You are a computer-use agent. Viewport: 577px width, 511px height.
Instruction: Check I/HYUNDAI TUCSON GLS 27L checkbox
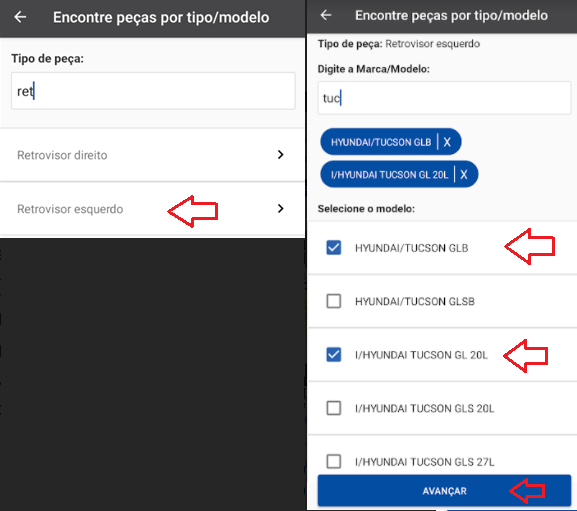(333, 461)
